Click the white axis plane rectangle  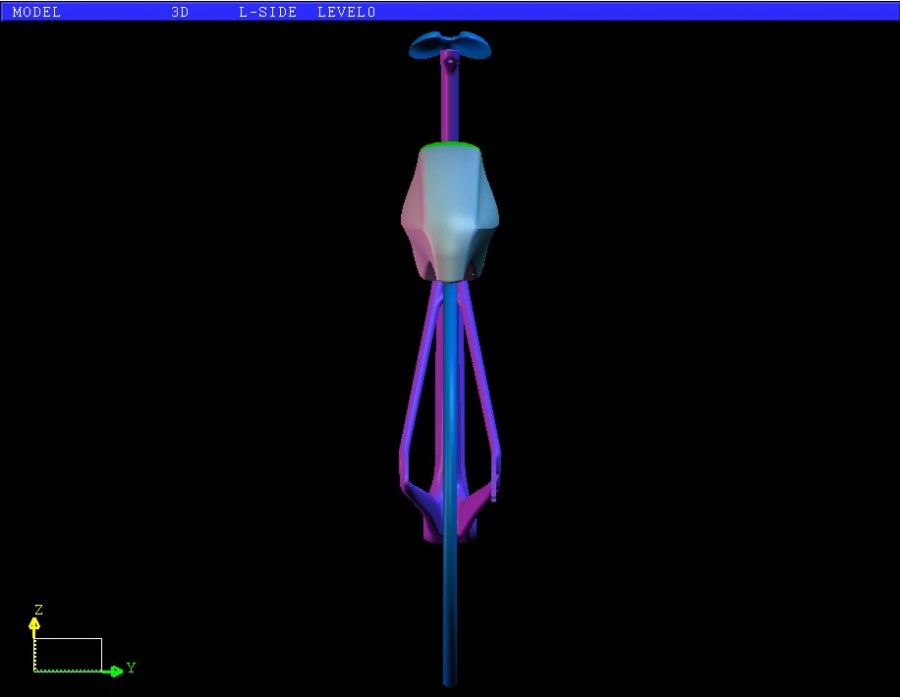(x=68, y=654)
